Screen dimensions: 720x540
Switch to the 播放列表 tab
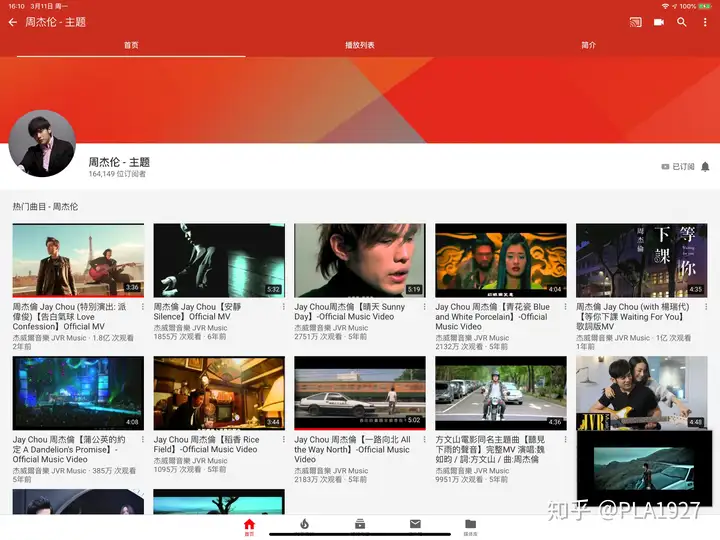coord(360,45)
